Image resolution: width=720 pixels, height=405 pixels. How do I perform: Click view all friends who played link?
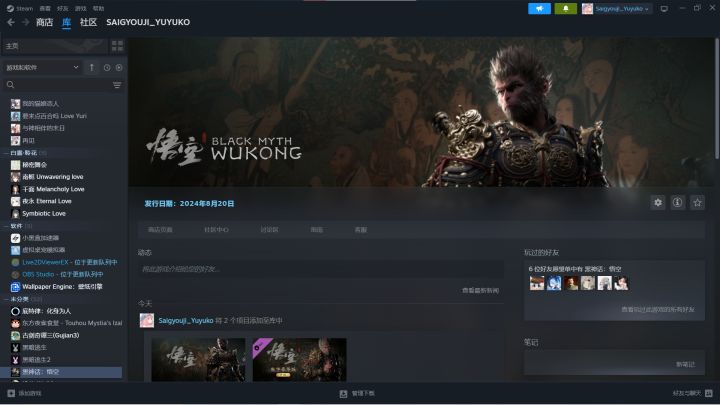point(658,309)
